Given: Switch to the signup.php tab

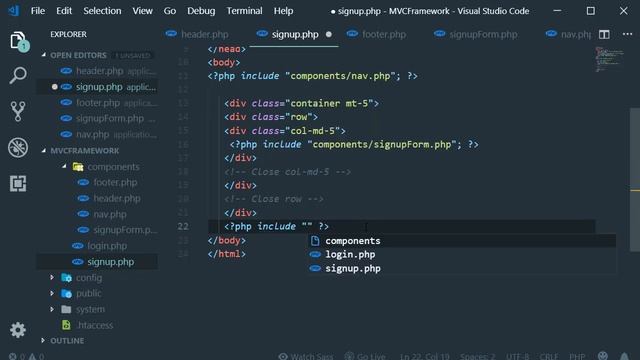Looking at the screenshot, I should [294, 35].
